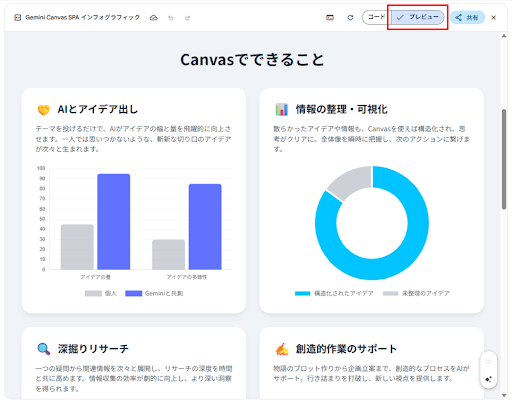This screenshot has height=404, width=512.
Task: Click the 100 value on the chart axis
Action: (41, 168)
